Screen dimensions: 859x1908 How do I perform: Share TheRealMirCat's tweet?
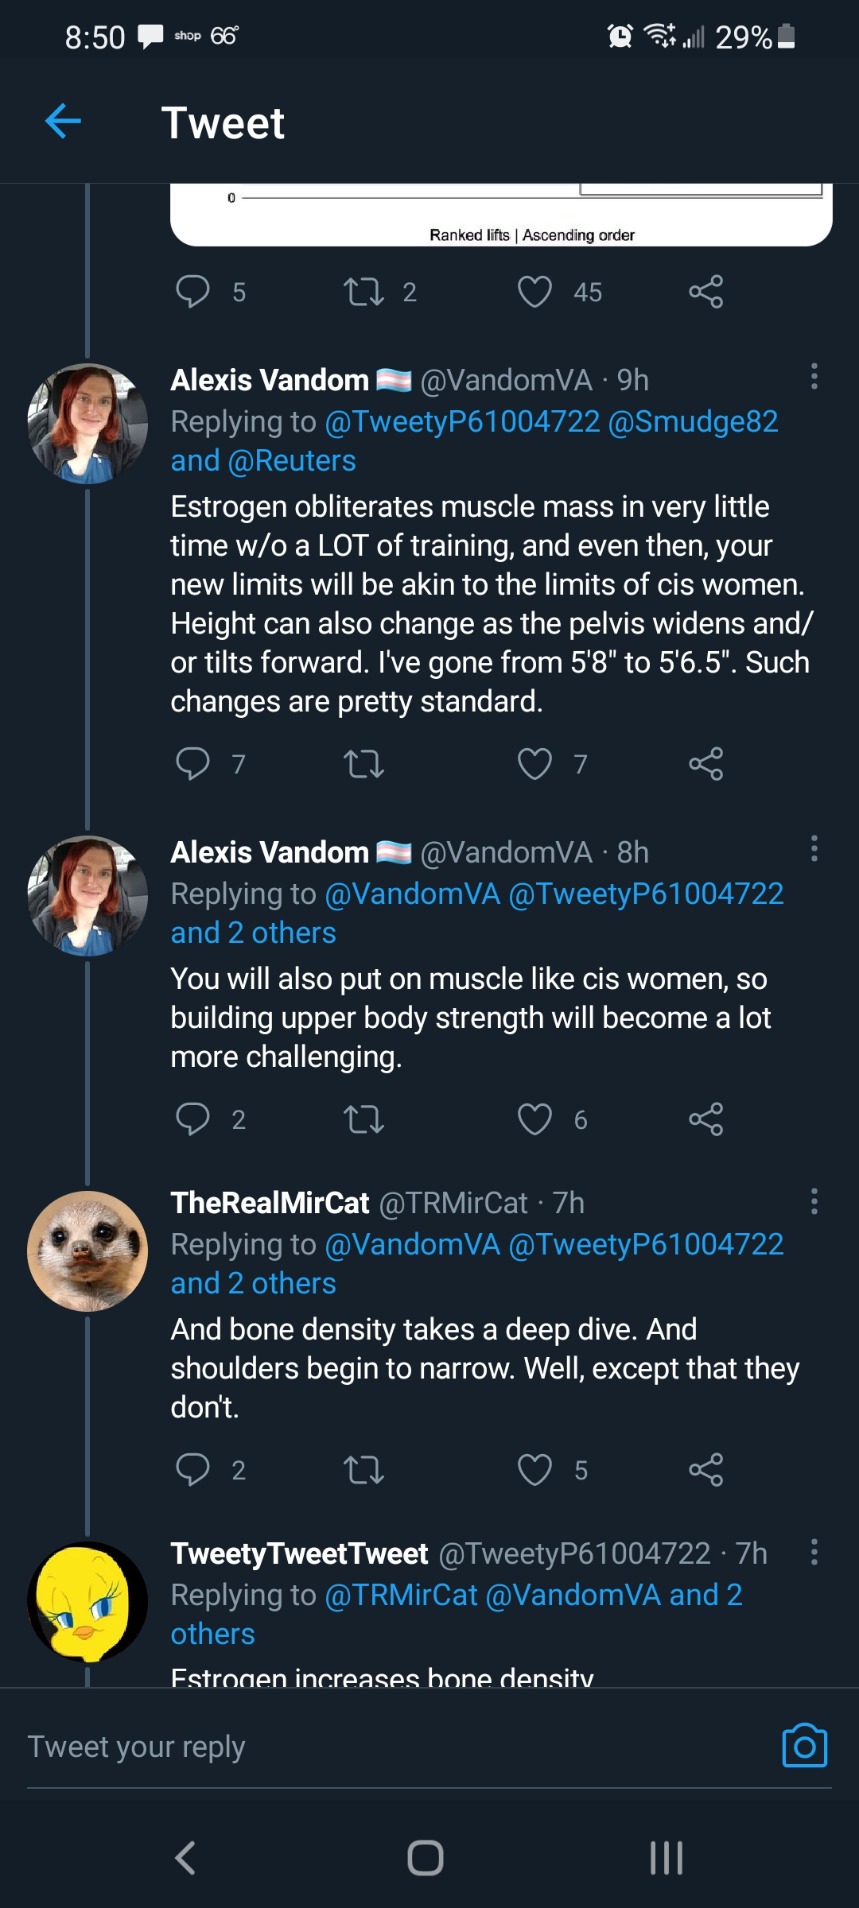[x=705, y=1470]
